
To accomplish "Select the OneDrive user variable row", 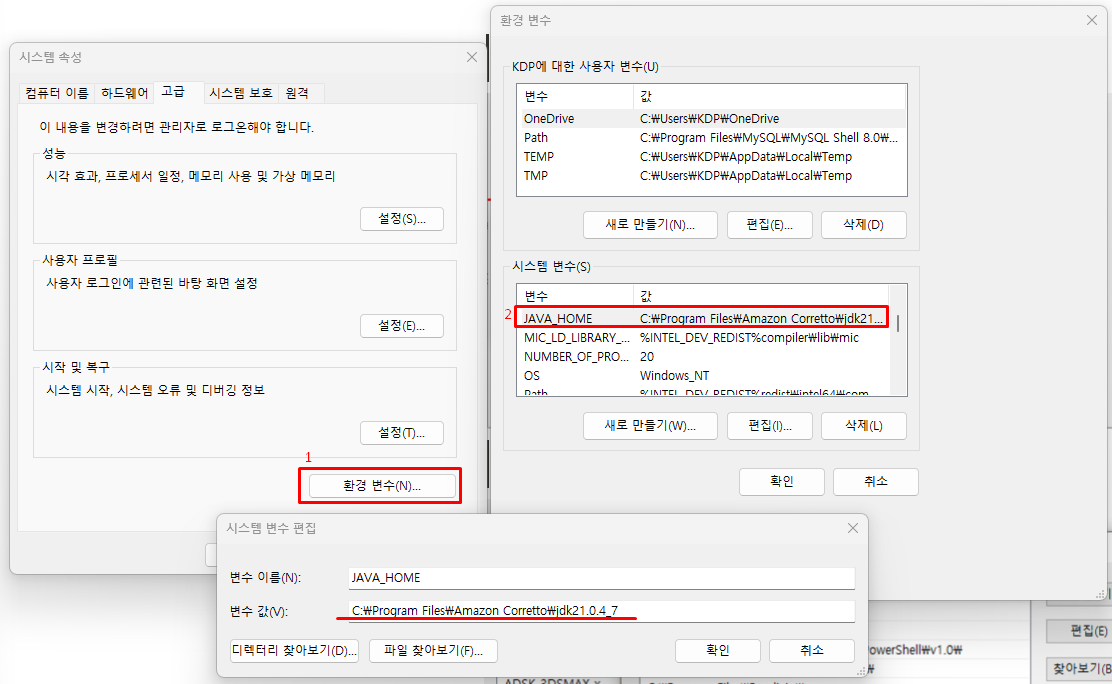I will (x=711, y=118).
